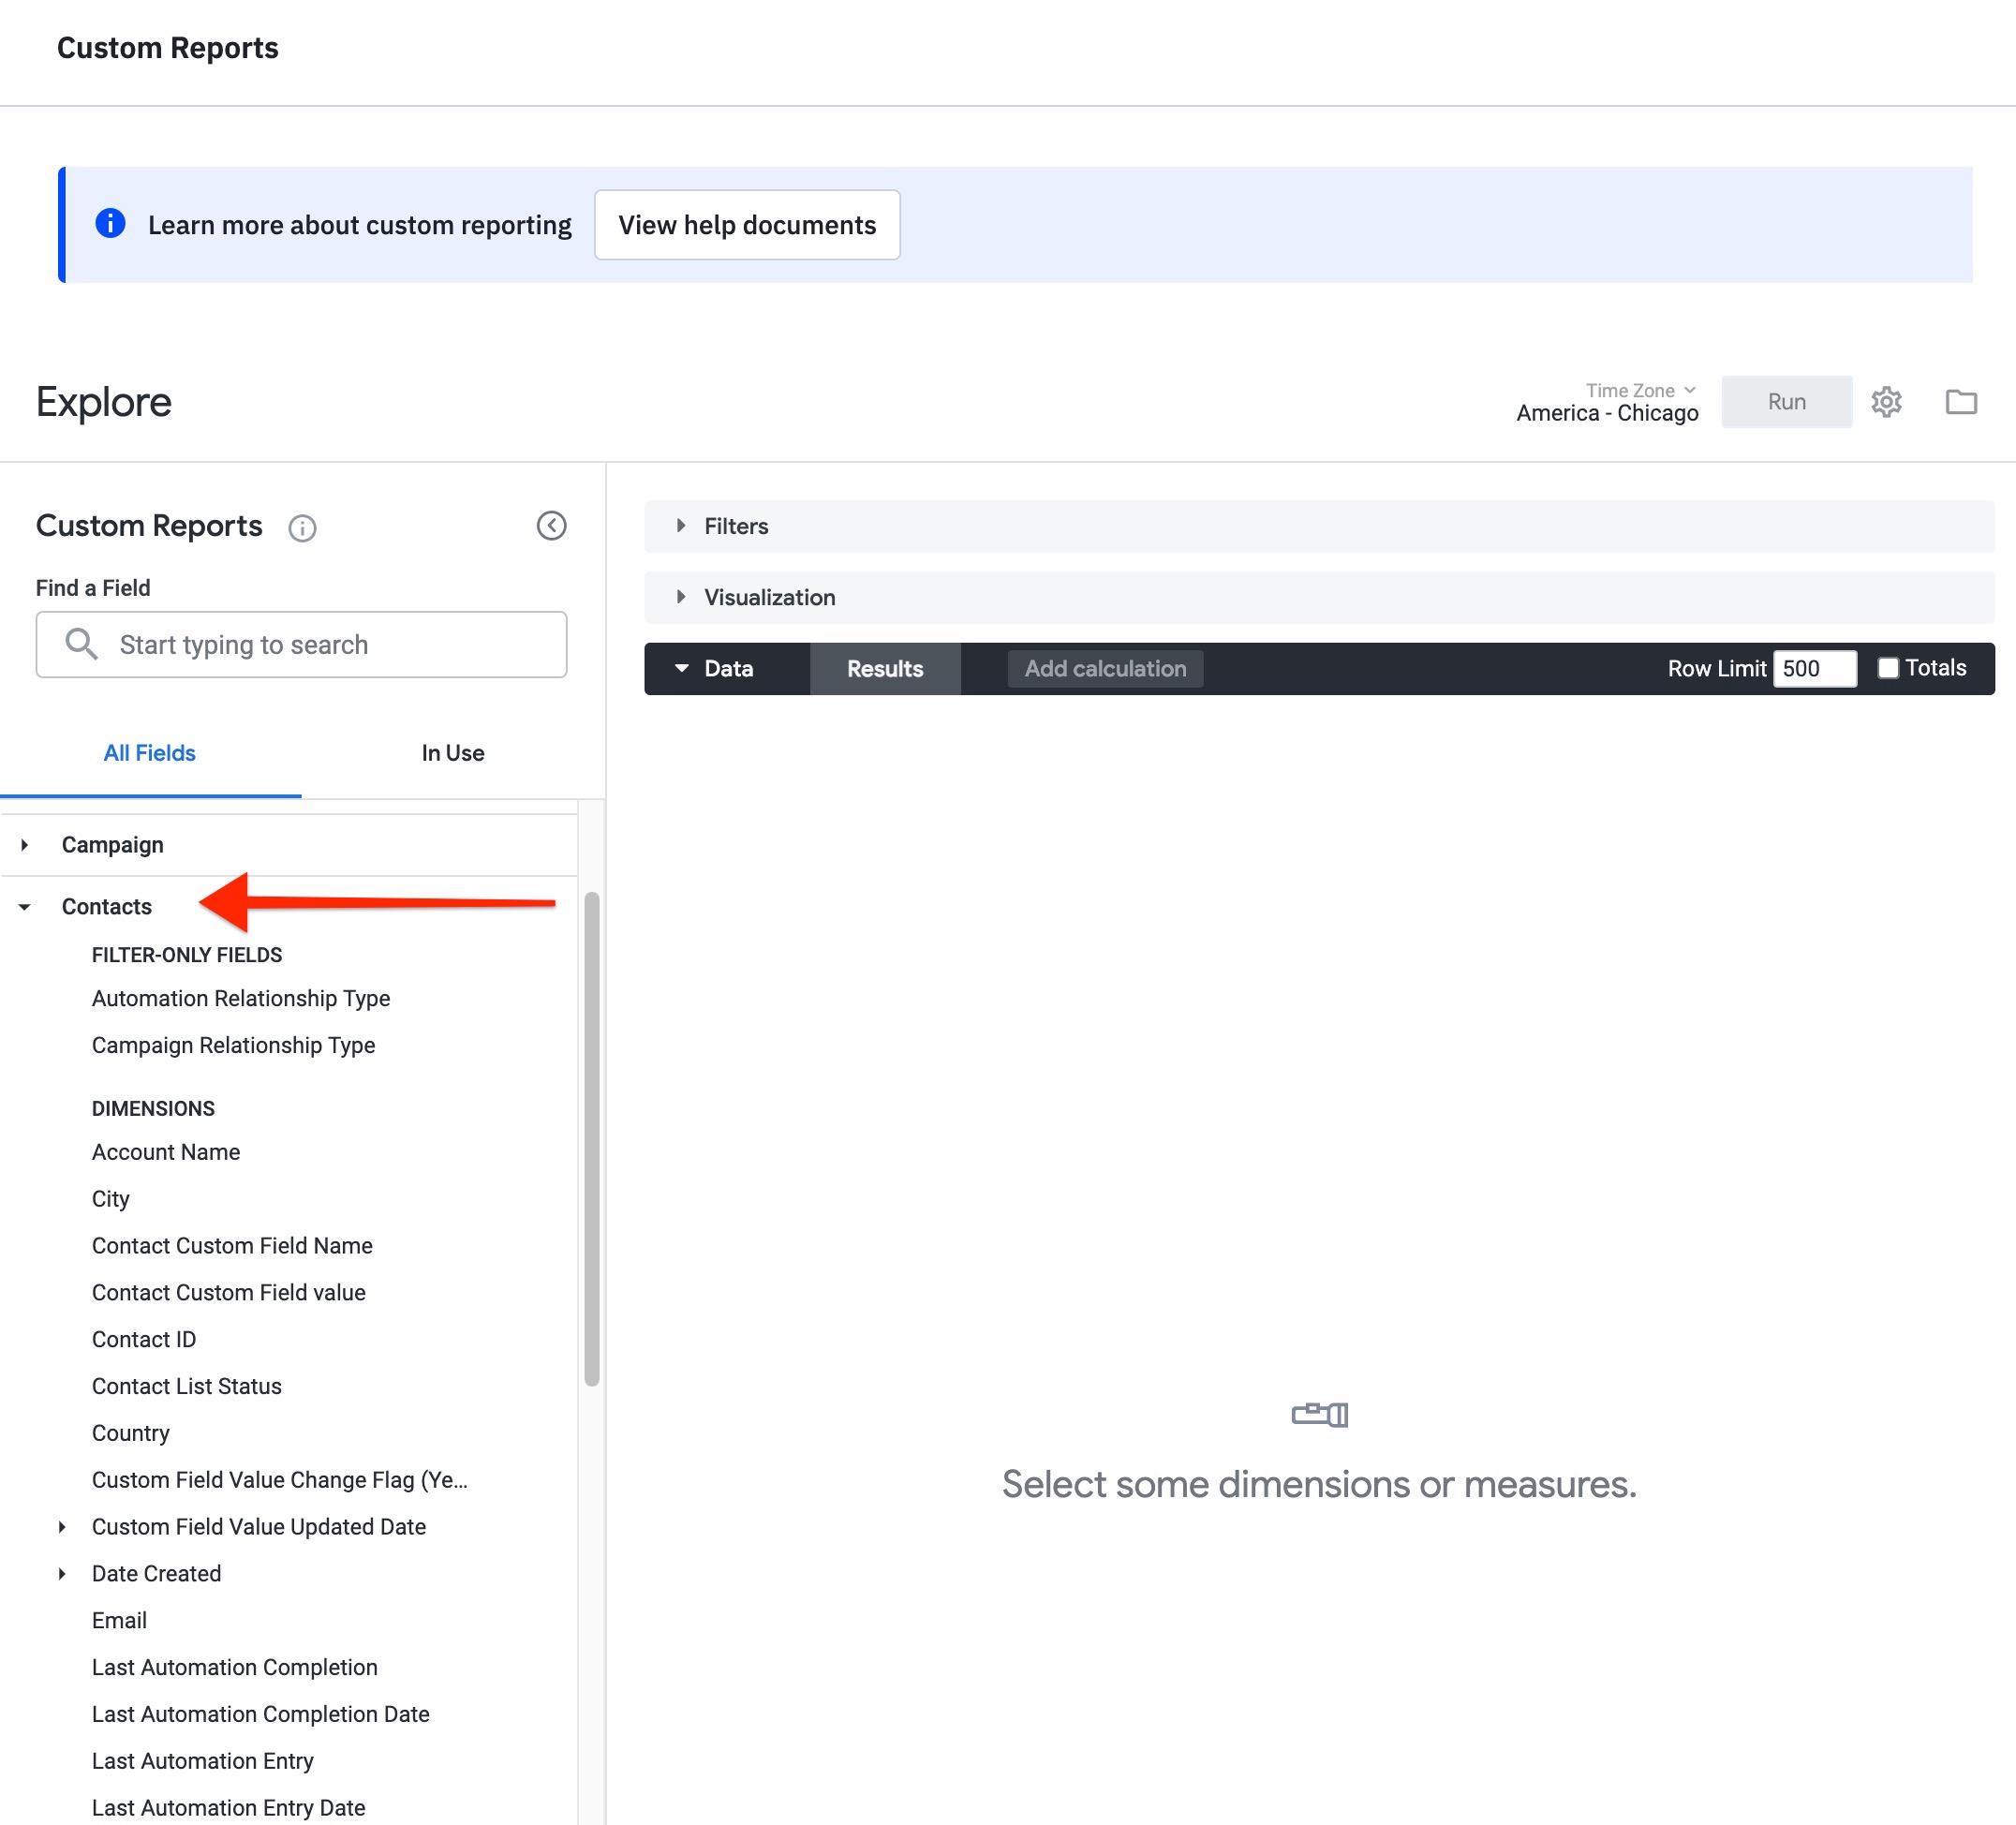Viewport: 2016px width, 1825px height.
Task: Click the folder icon near Run
Action: click(x=1961, y=402)
